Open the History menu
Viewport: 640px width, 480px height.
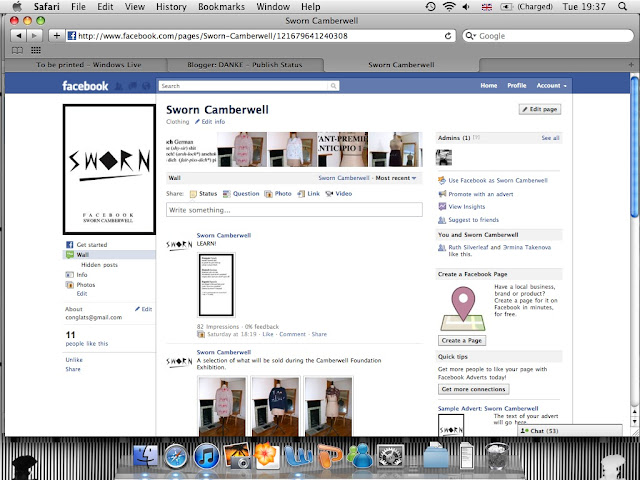pyautogui.click(x=171, y=7)
